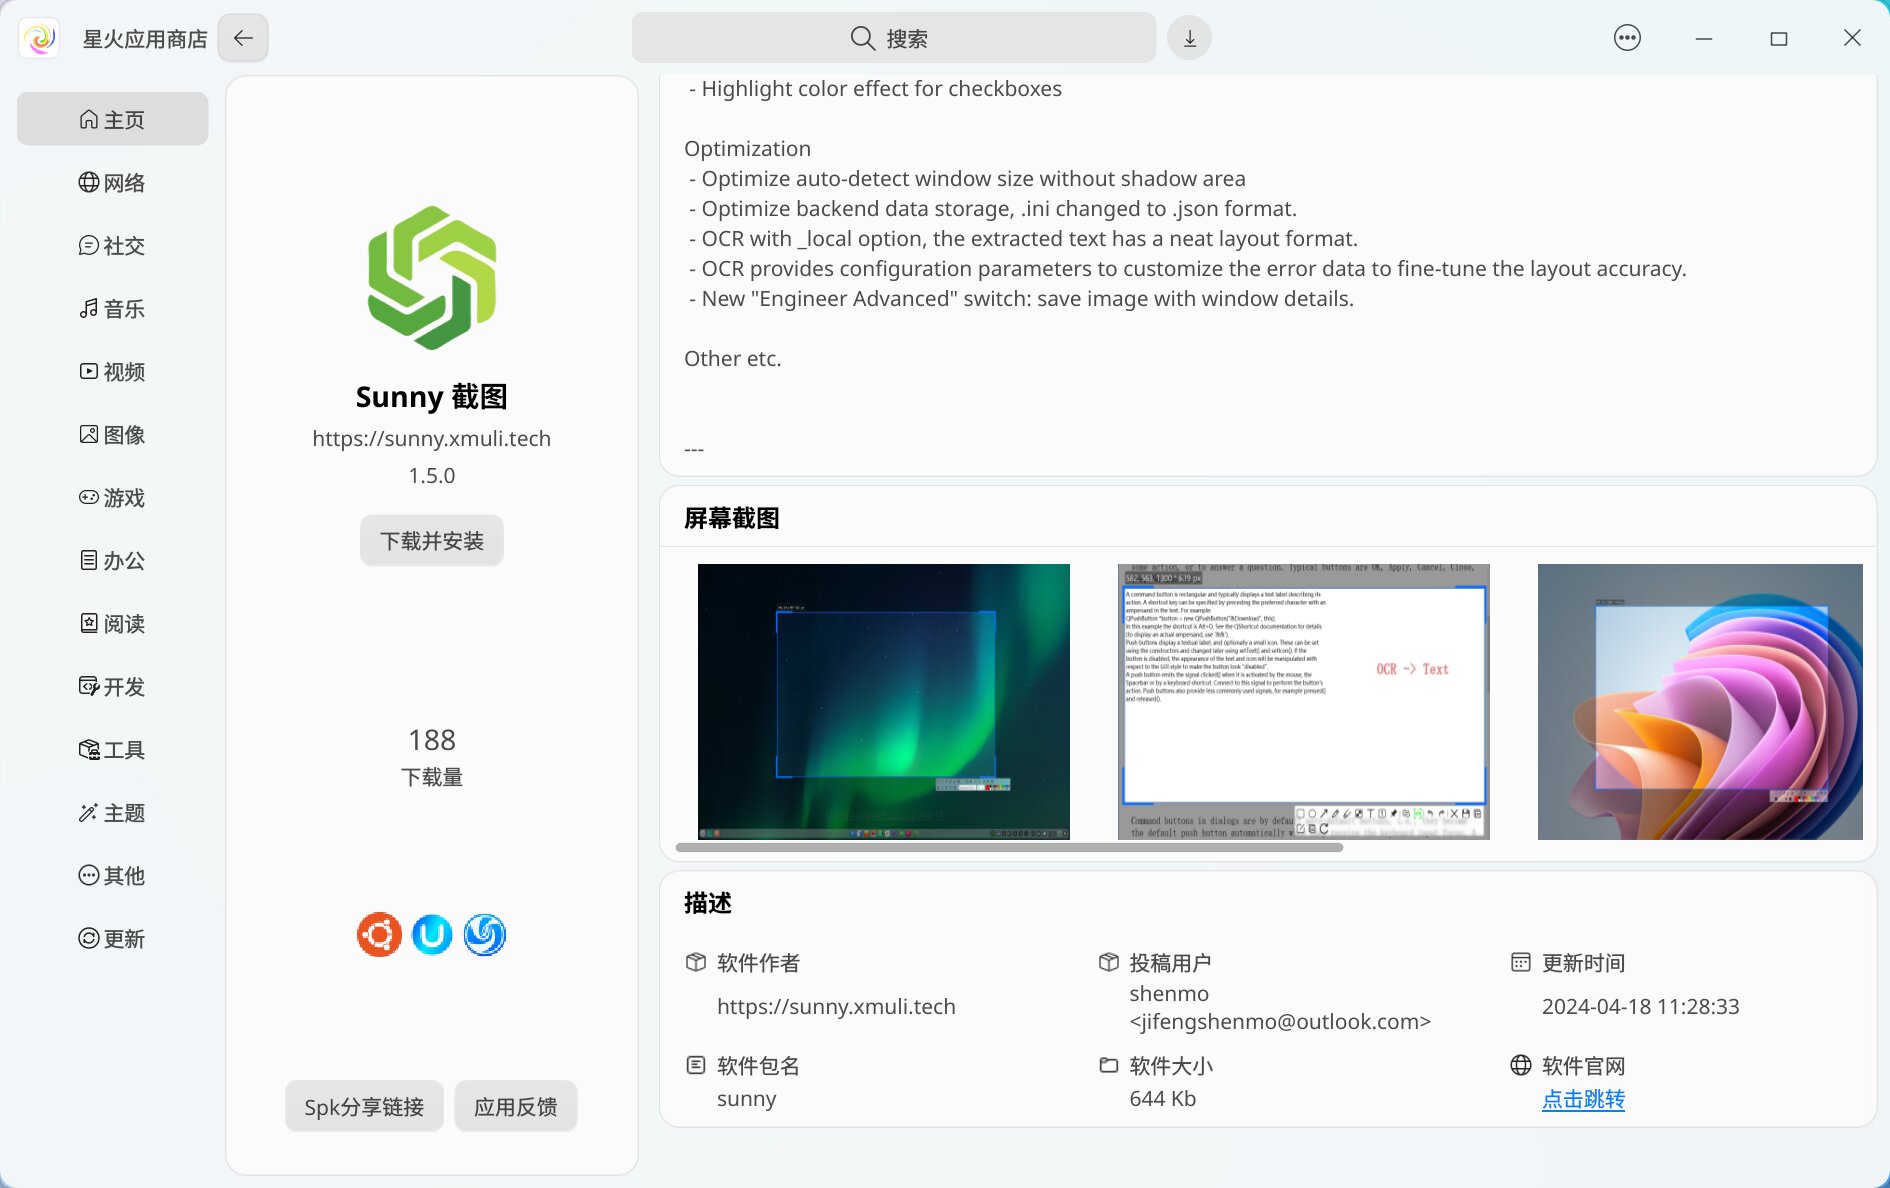Click the UOS distro icon
The image size is (1890, 1188).
tap(432, 935)
